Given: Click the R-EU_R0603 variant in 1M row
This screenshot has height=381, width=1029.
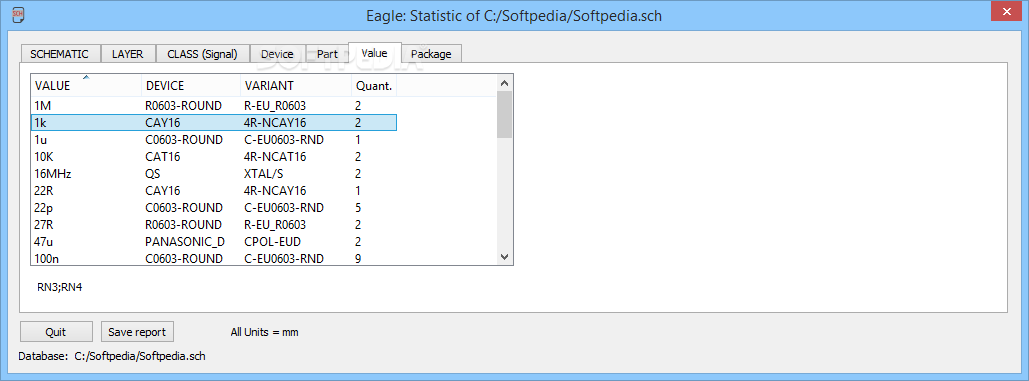Looking at the screenshot, I should point(274,106).
